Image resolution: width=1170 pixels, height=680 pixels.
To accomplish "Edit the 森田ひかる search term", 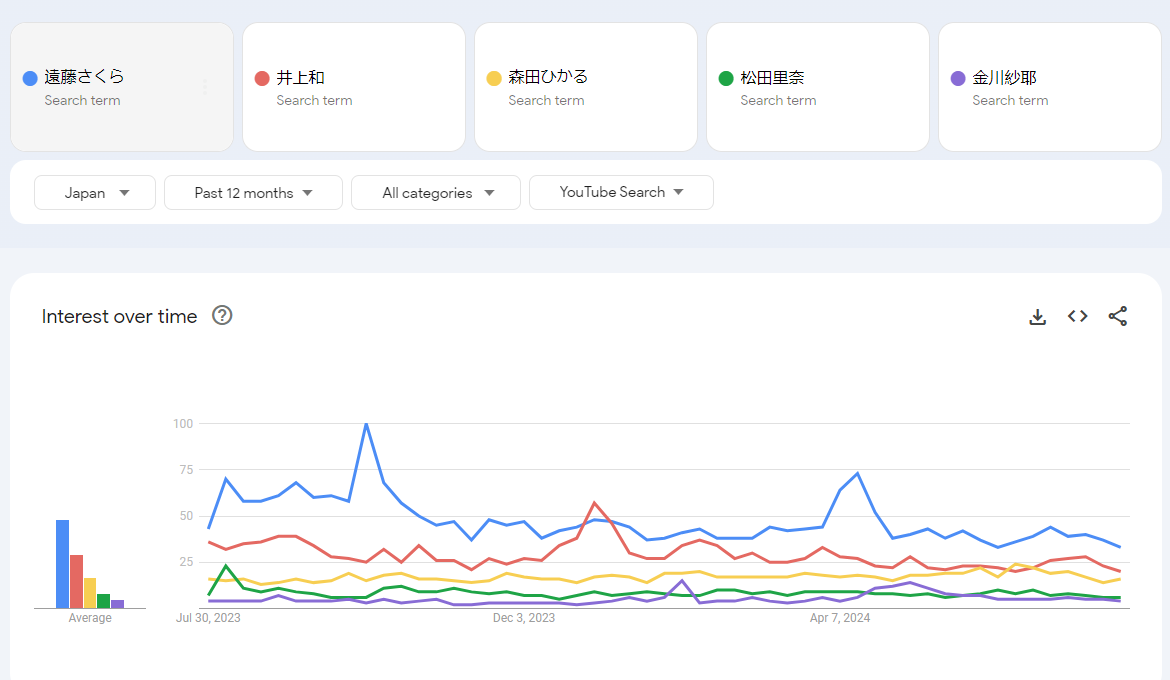I will 548,78.
